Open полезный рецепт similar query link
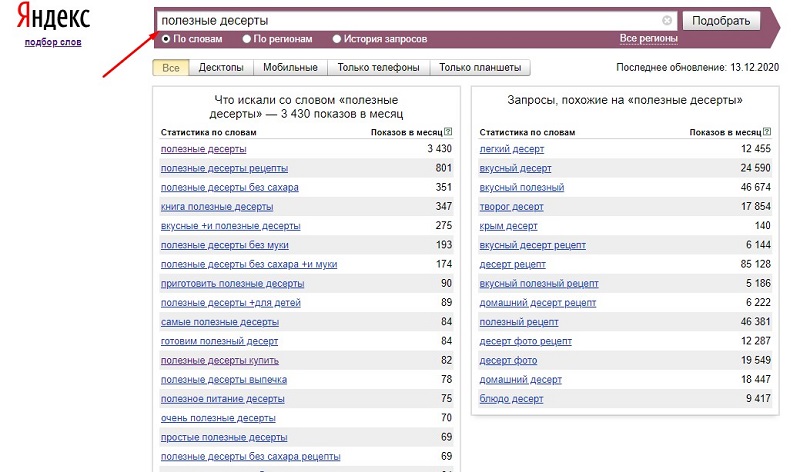Image resolution: width=800 pixels, height=472 pixels. 519,322
